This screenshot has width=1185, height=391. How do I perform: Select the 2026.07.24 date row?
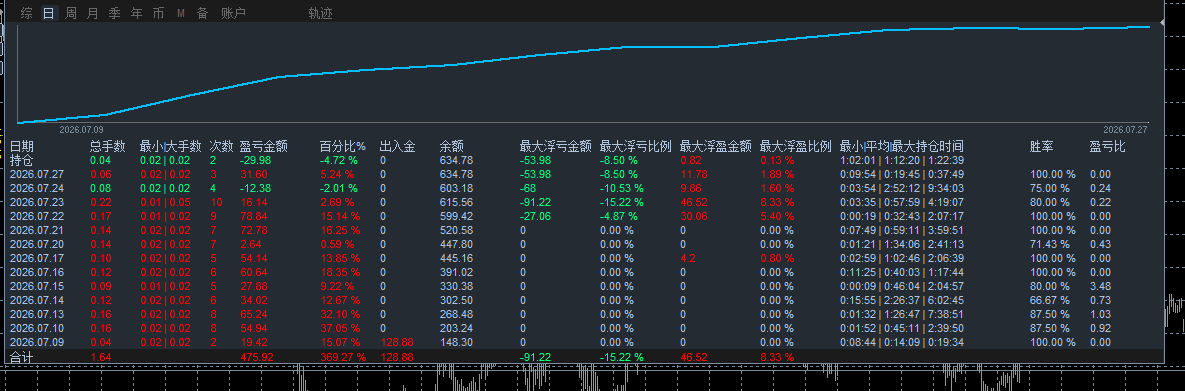(36, 188)
